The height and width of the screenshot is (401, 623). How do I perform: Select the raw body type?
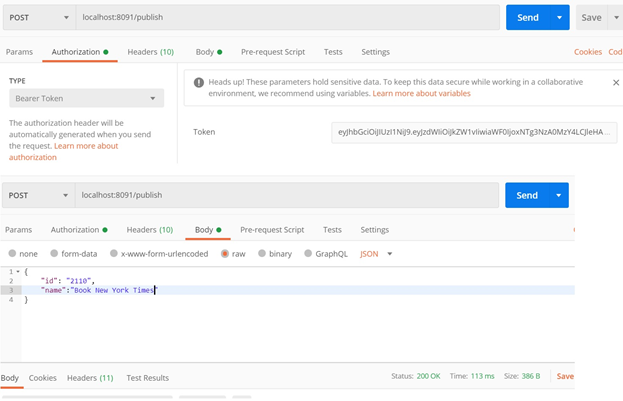(232, 254)
